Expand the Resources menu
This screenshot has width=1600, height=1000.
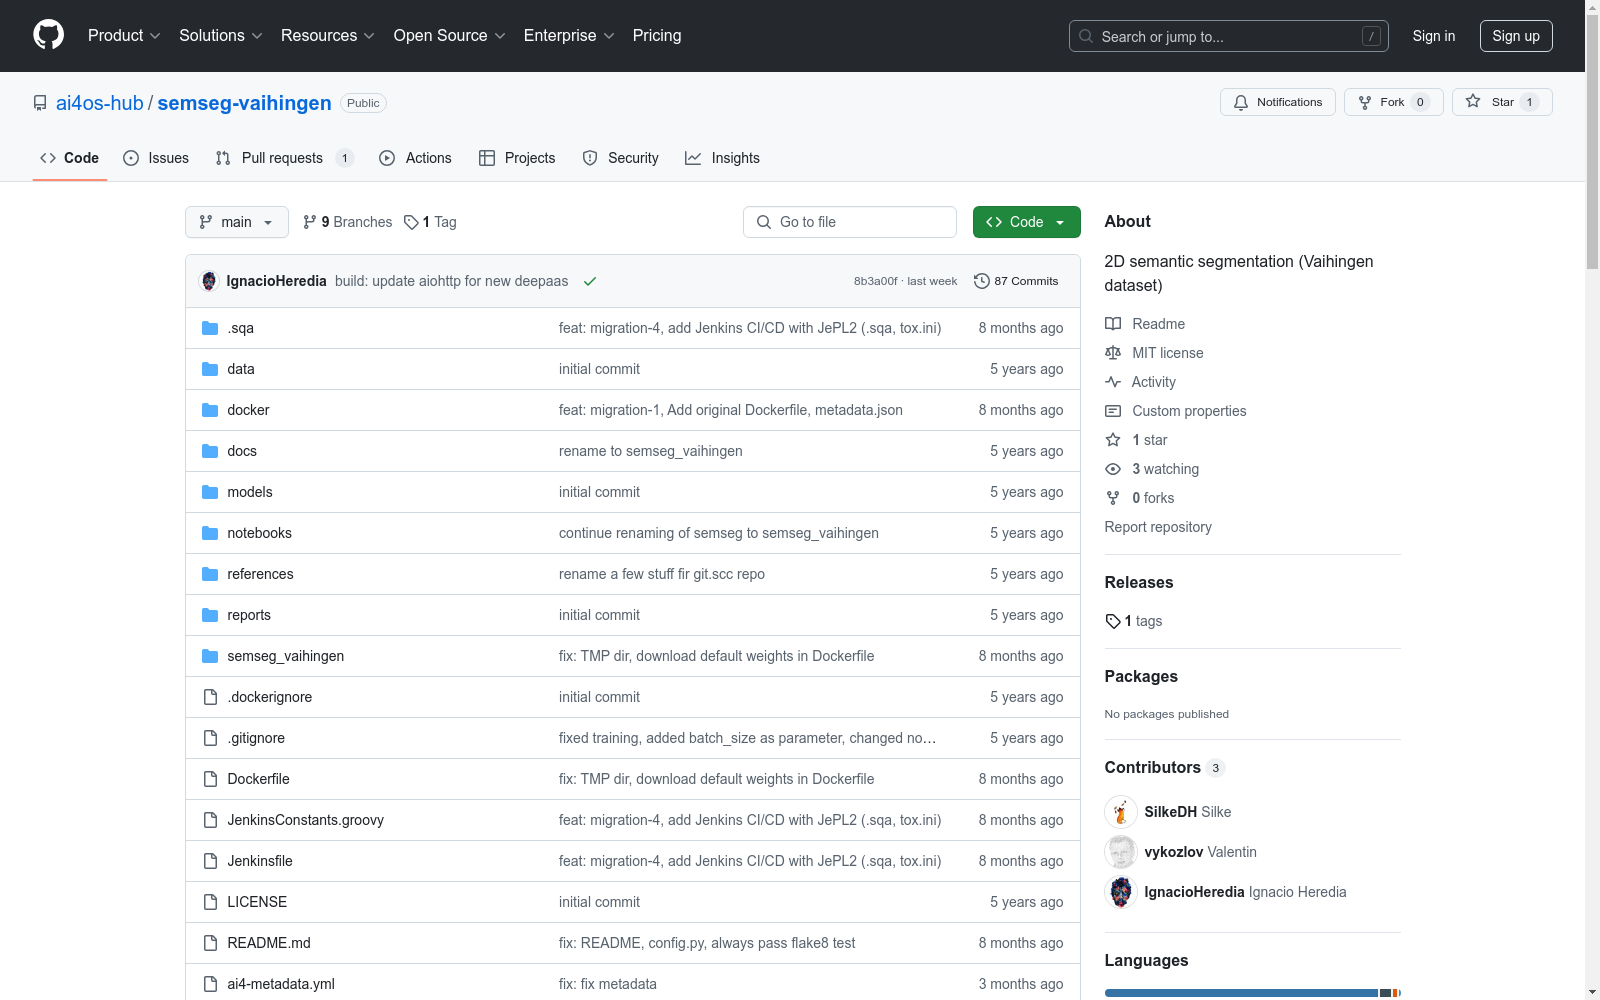coord(328,36)
